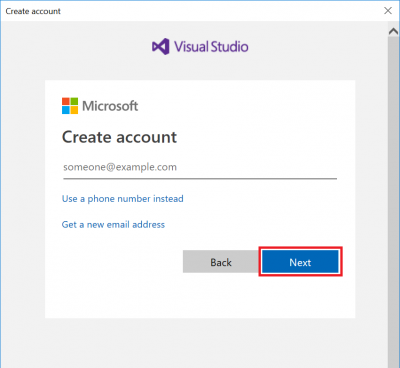The height and width of the screenshot is (368, 400).
Task: Focus the someone@example.com email field
Action: tap(200, 167)
